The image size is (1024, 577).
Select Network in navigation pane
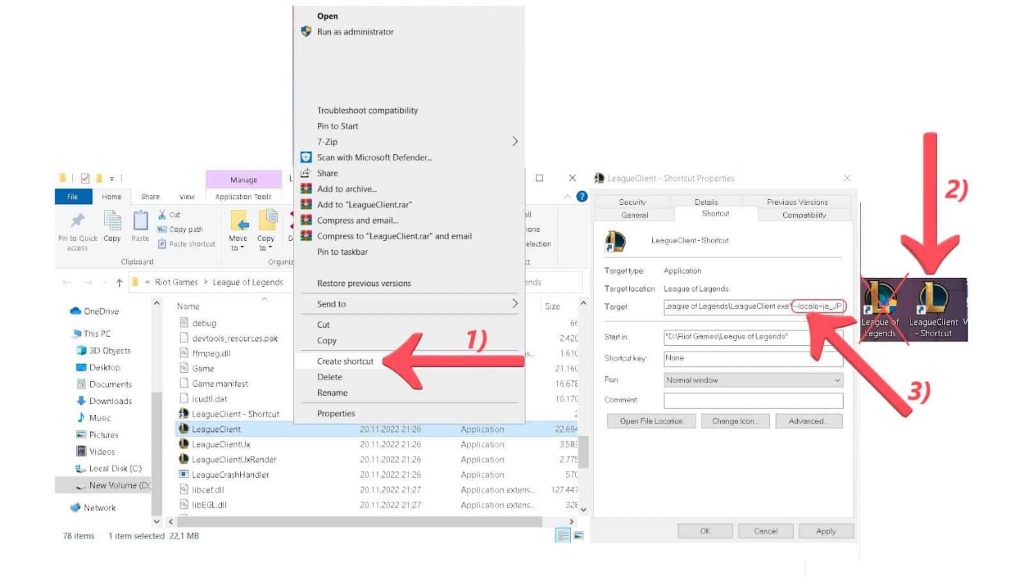click(93, 507)
